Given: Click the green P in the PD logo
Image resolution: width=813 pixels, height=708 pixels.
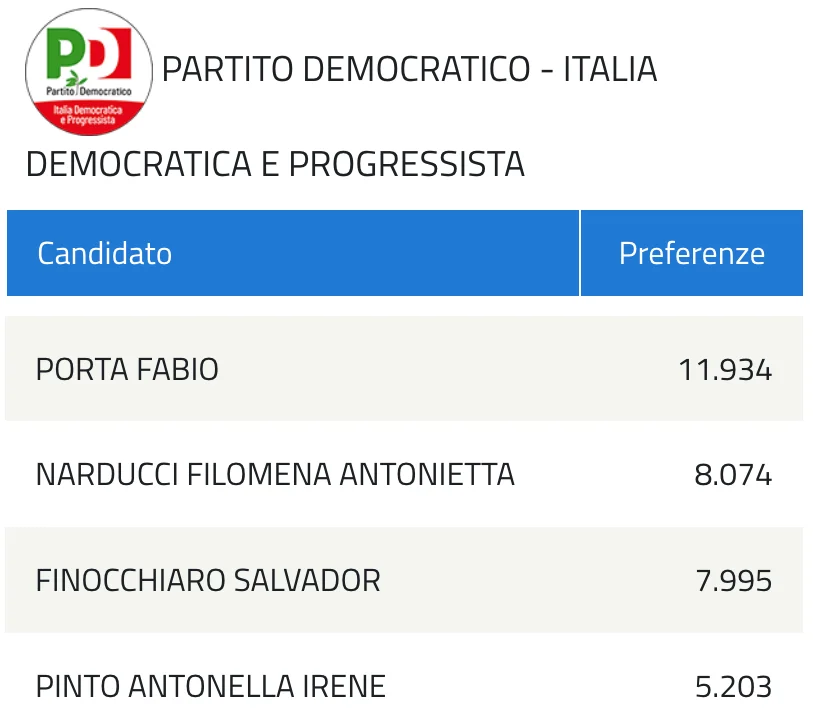Looking at the screenshot, I should [64, 53].
